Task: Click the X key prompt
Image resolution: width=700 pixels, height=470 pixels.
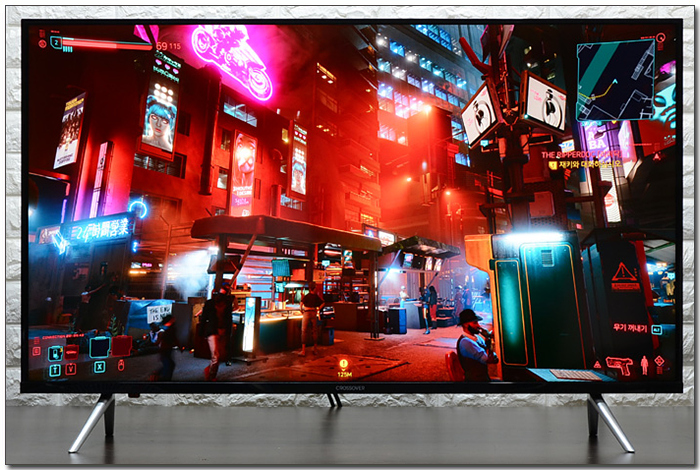Action: 100,367
